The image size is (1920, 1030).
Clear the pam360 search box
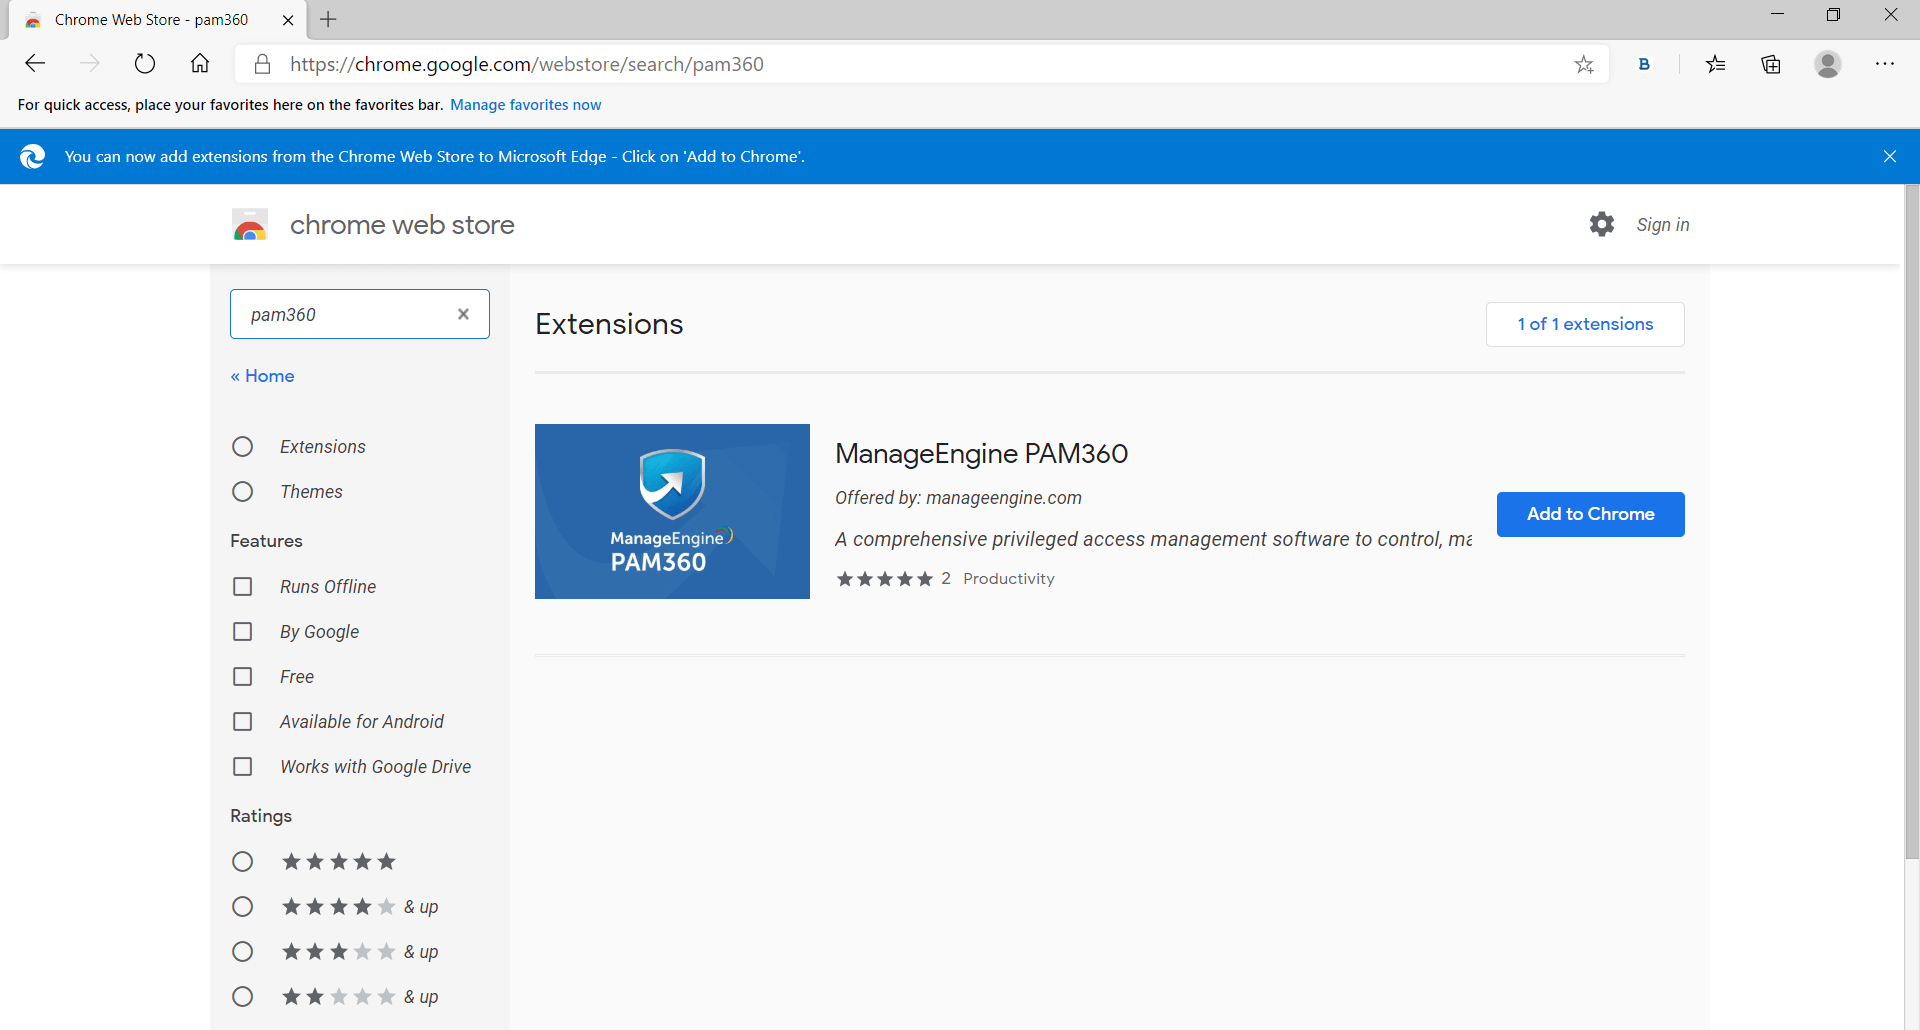tap(463, 314)
